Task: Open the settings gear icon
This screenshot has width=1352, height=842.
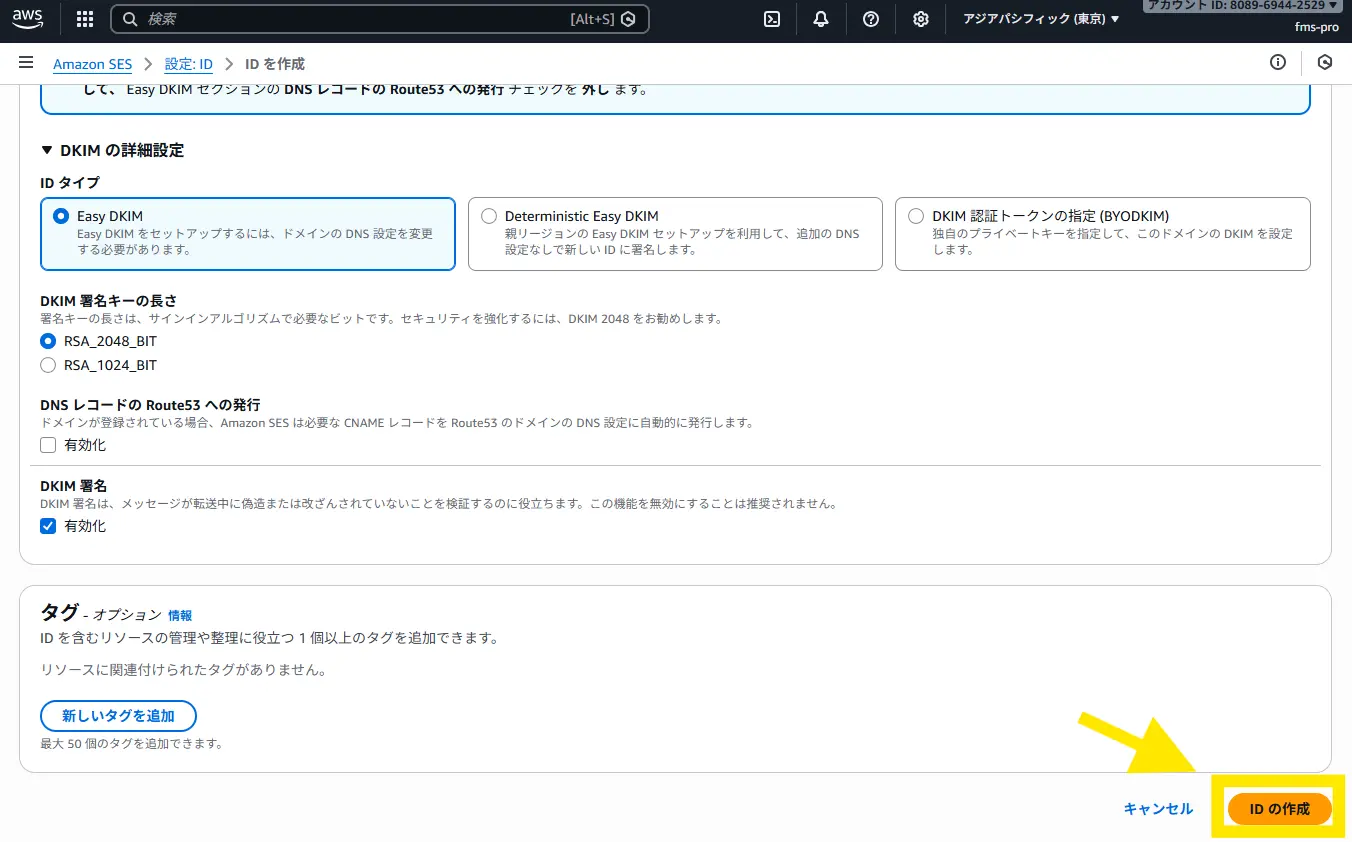Action: click(x=921, y=19)
